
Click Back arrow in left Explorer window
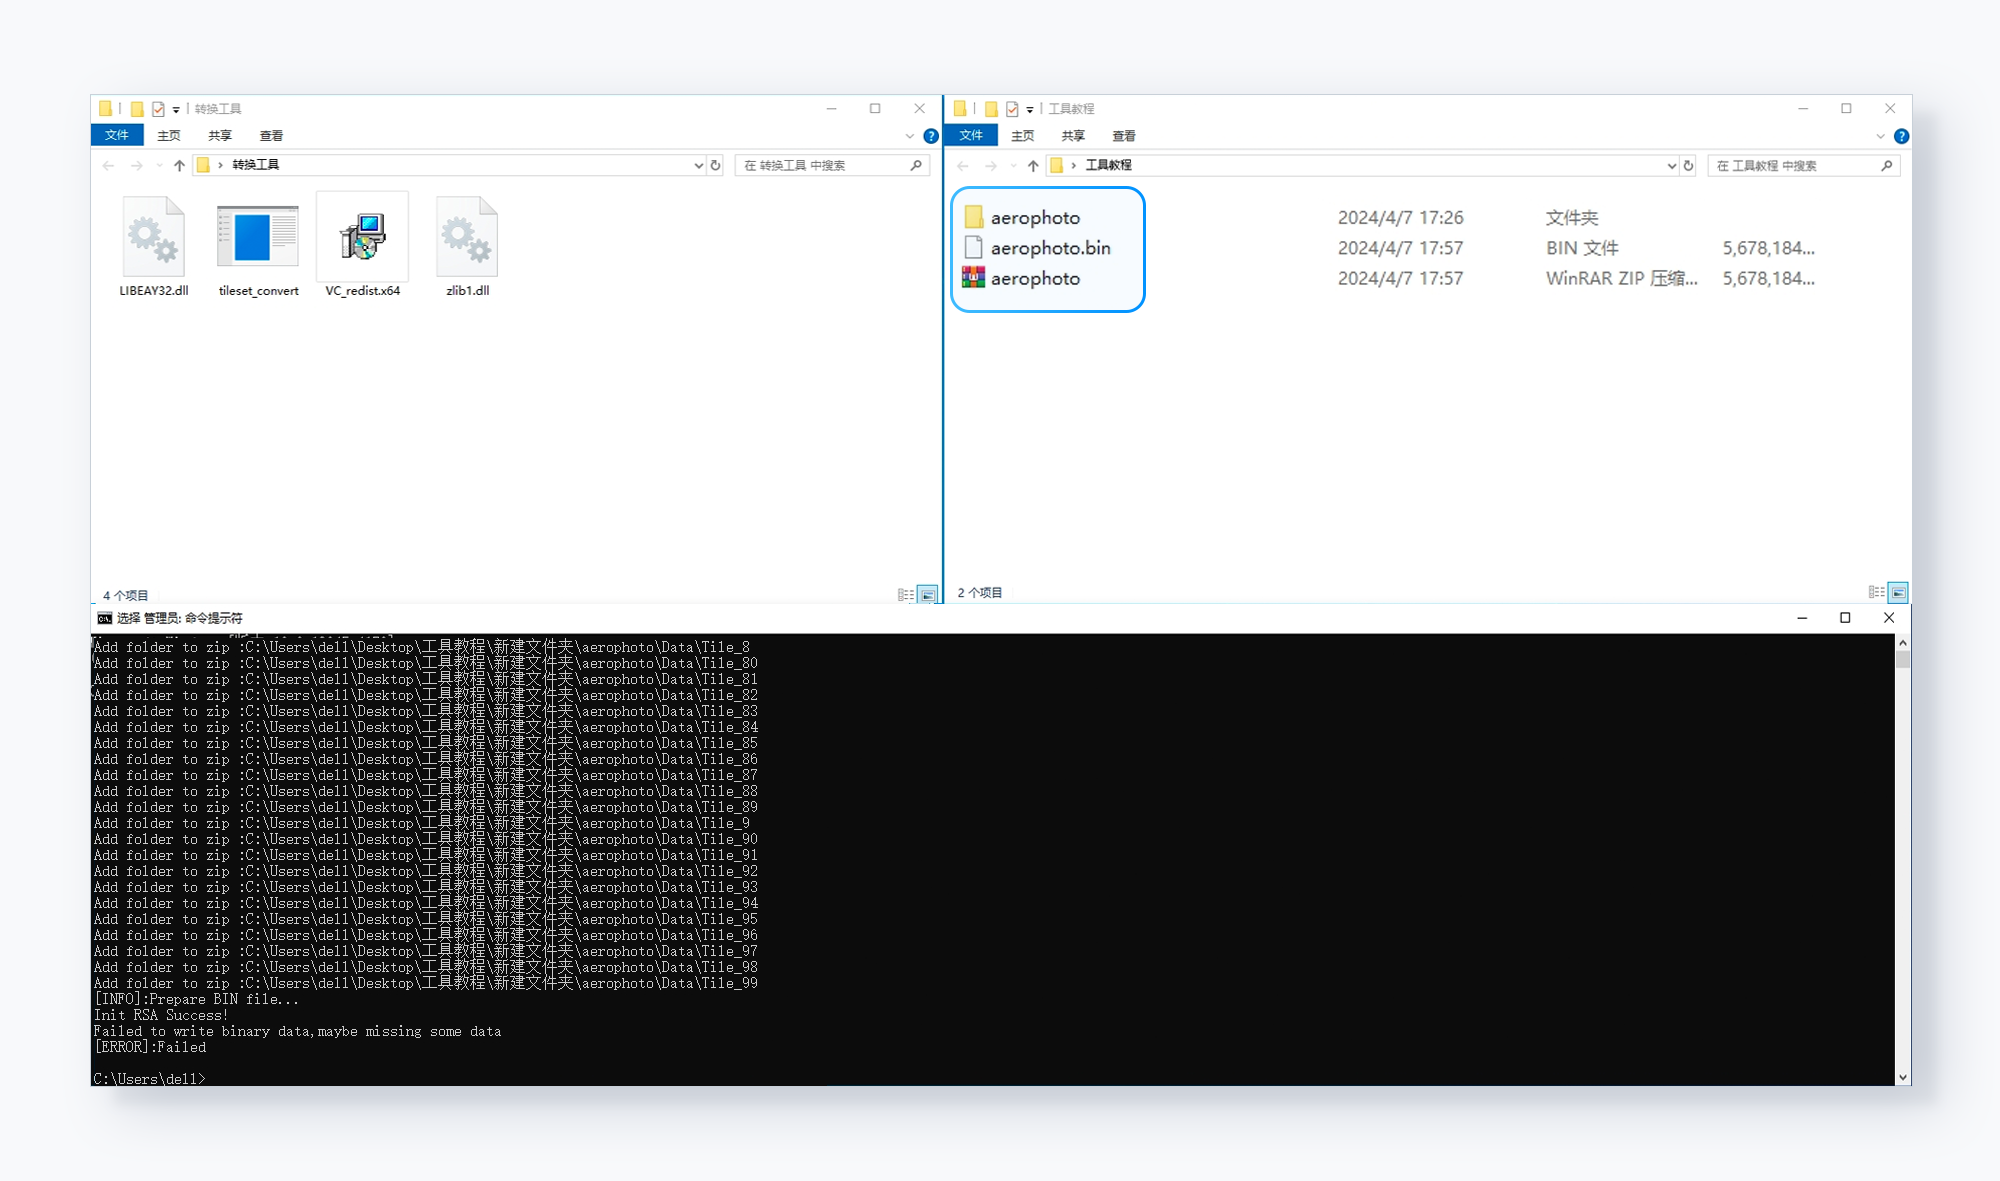pyautogui.click(x=108, y=165)
